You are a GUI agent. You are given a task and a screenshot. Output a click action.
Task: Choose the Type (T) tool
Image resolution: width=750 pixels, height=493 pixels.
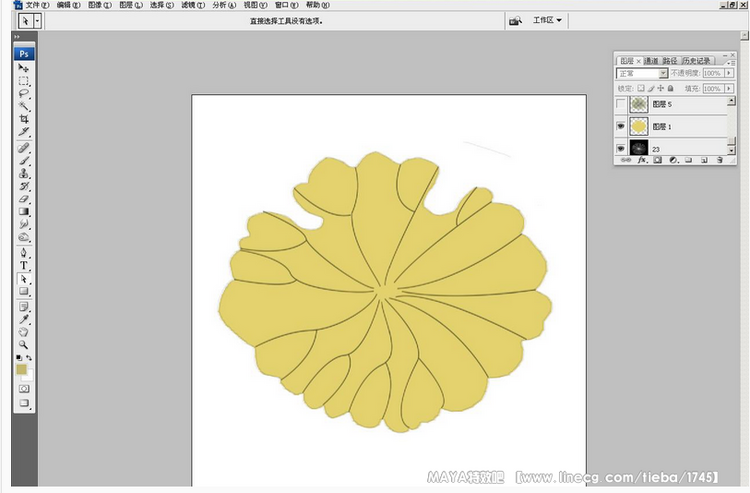(24, 265)
